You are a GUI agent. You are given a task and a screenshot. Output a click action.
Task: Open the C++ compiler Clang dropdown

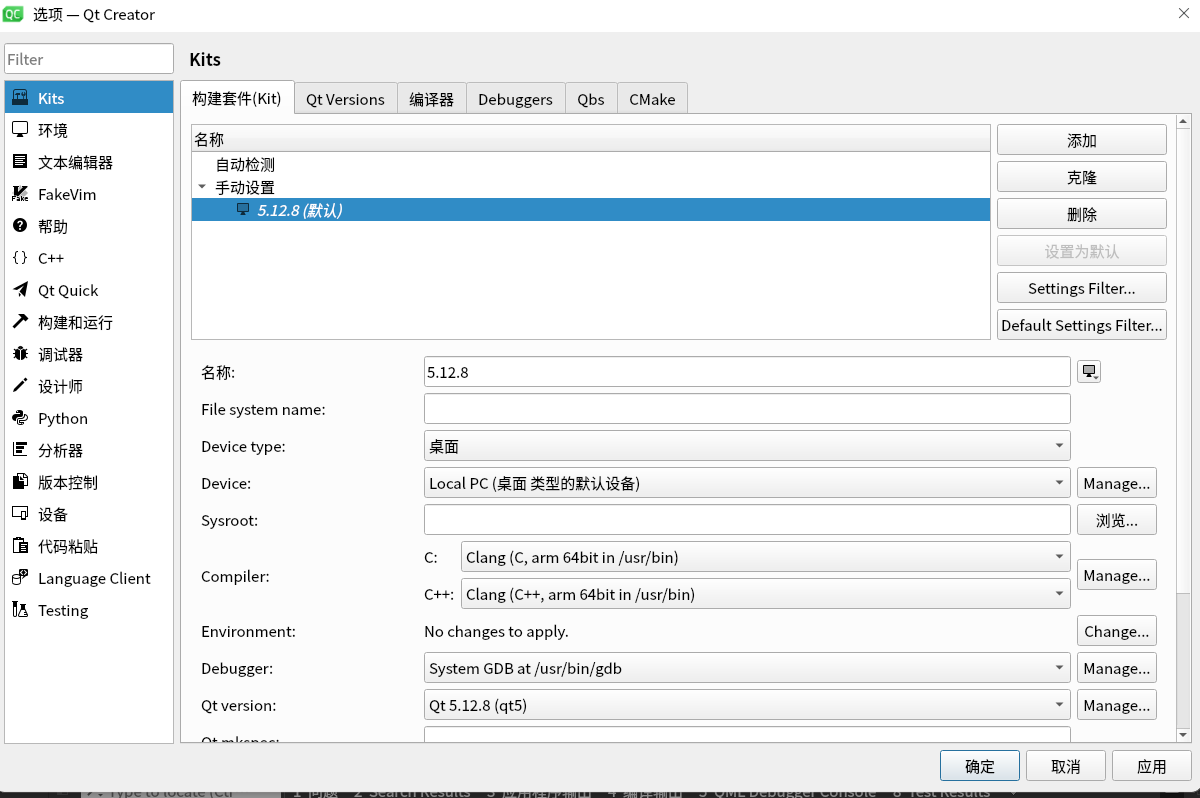click(x=765, y=594)
